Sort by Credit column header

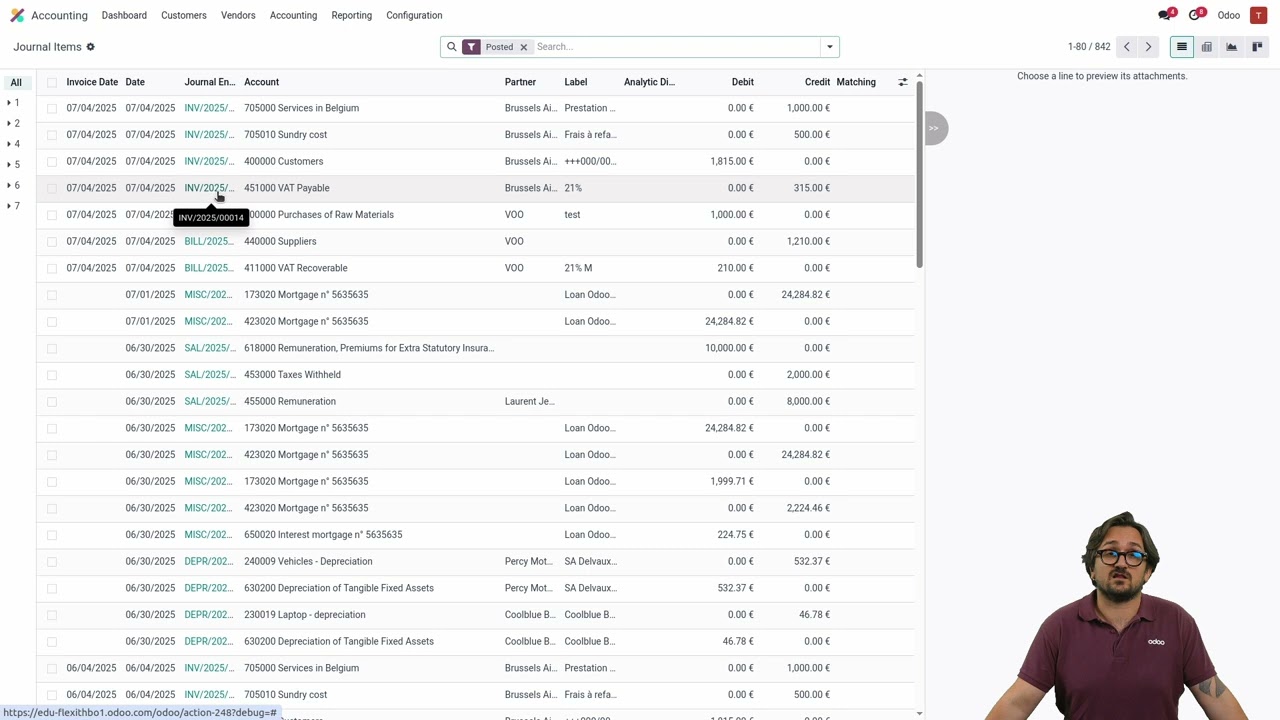click(x=817, y=82)
